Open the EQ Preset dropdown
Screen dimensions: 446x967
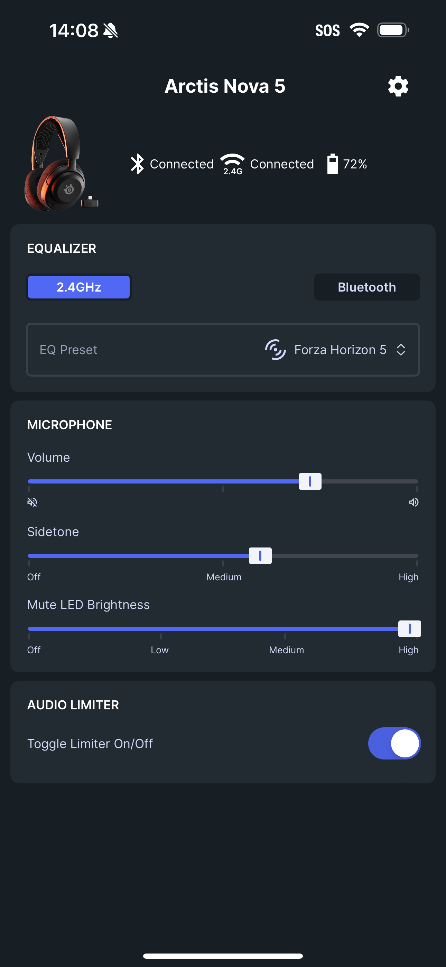click(x=223, y=350)
